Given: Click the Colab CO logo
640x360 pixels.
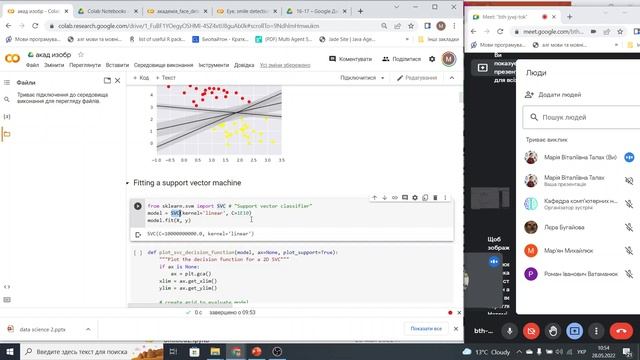Looking at the screenshot, I should click(12, 59).
